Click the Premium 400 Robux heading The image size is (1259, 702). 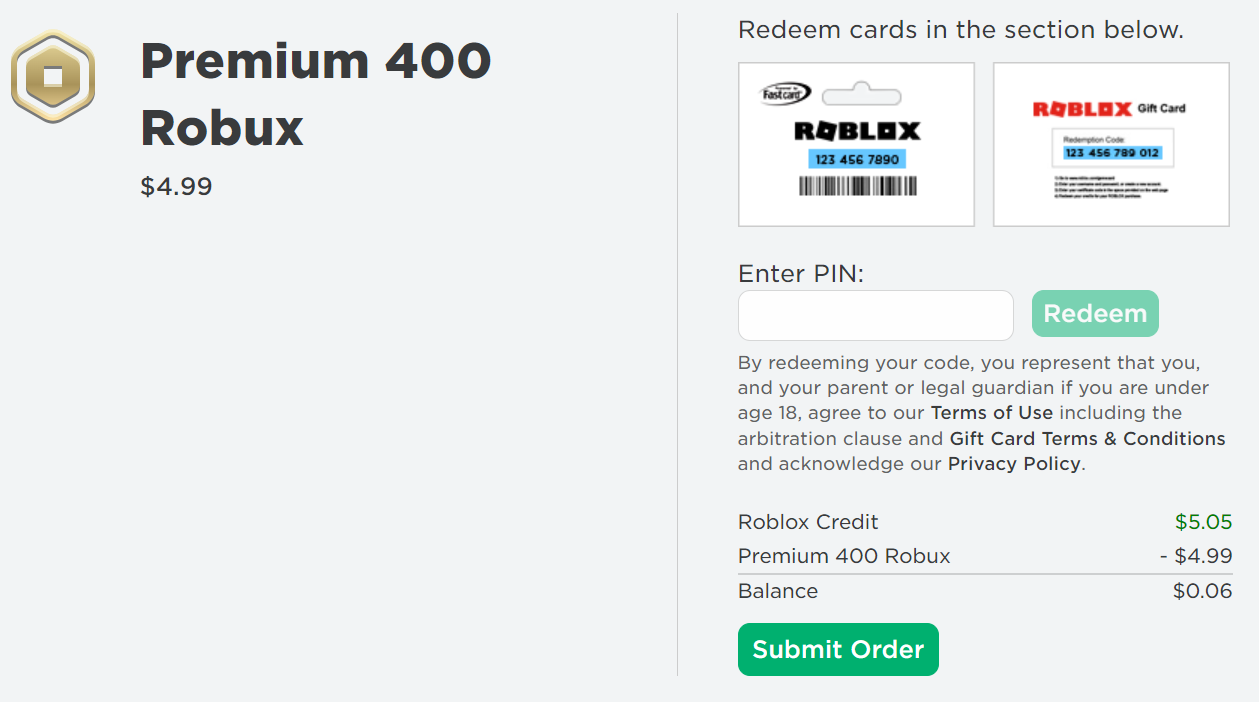coord(315,95)
